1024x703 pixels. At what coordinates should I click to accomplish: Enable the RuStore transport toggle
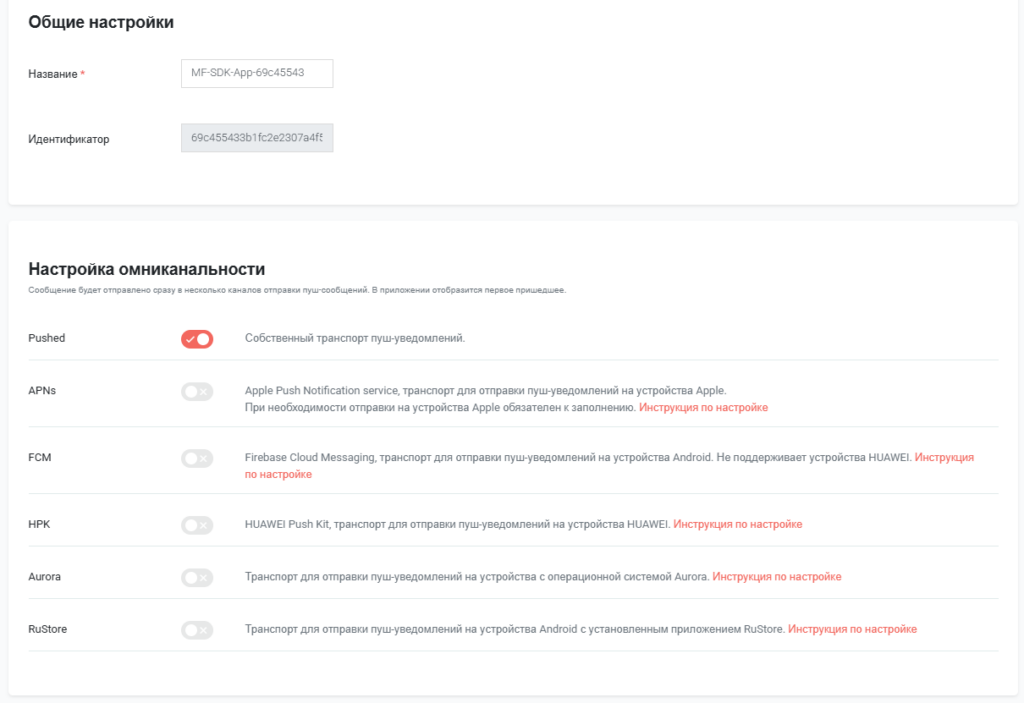coord(197,630)
